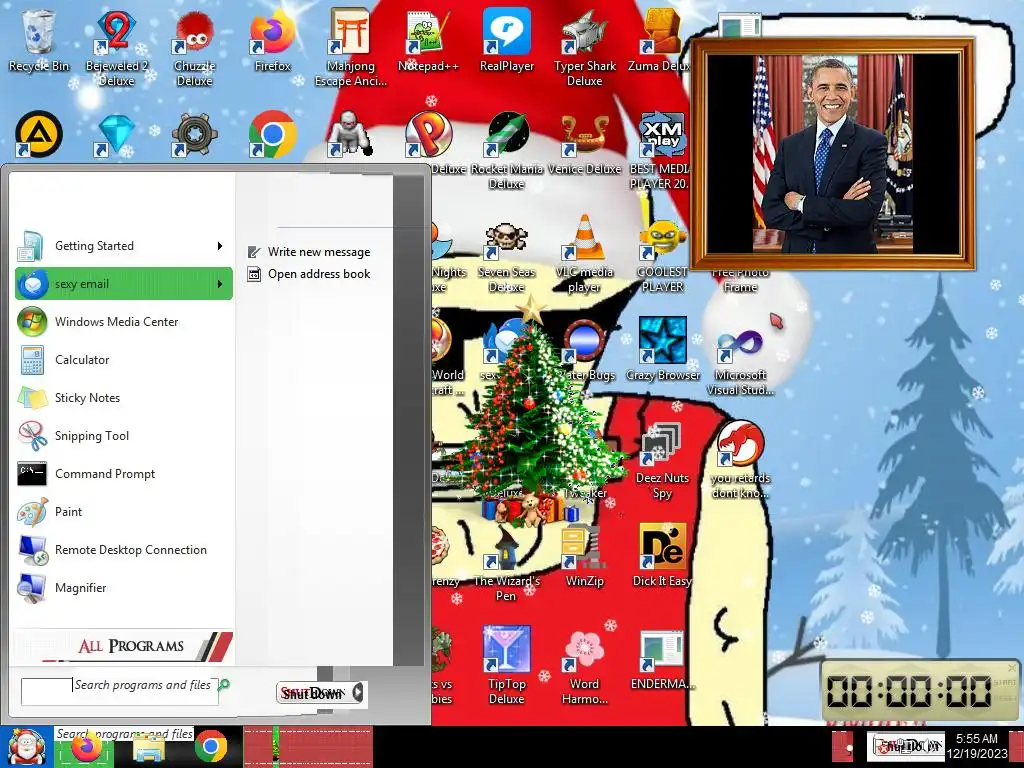Launch Bejeweled 2 Deluxe shortcut
Screen dimensions: 1024x768
(x=116, y=47)
